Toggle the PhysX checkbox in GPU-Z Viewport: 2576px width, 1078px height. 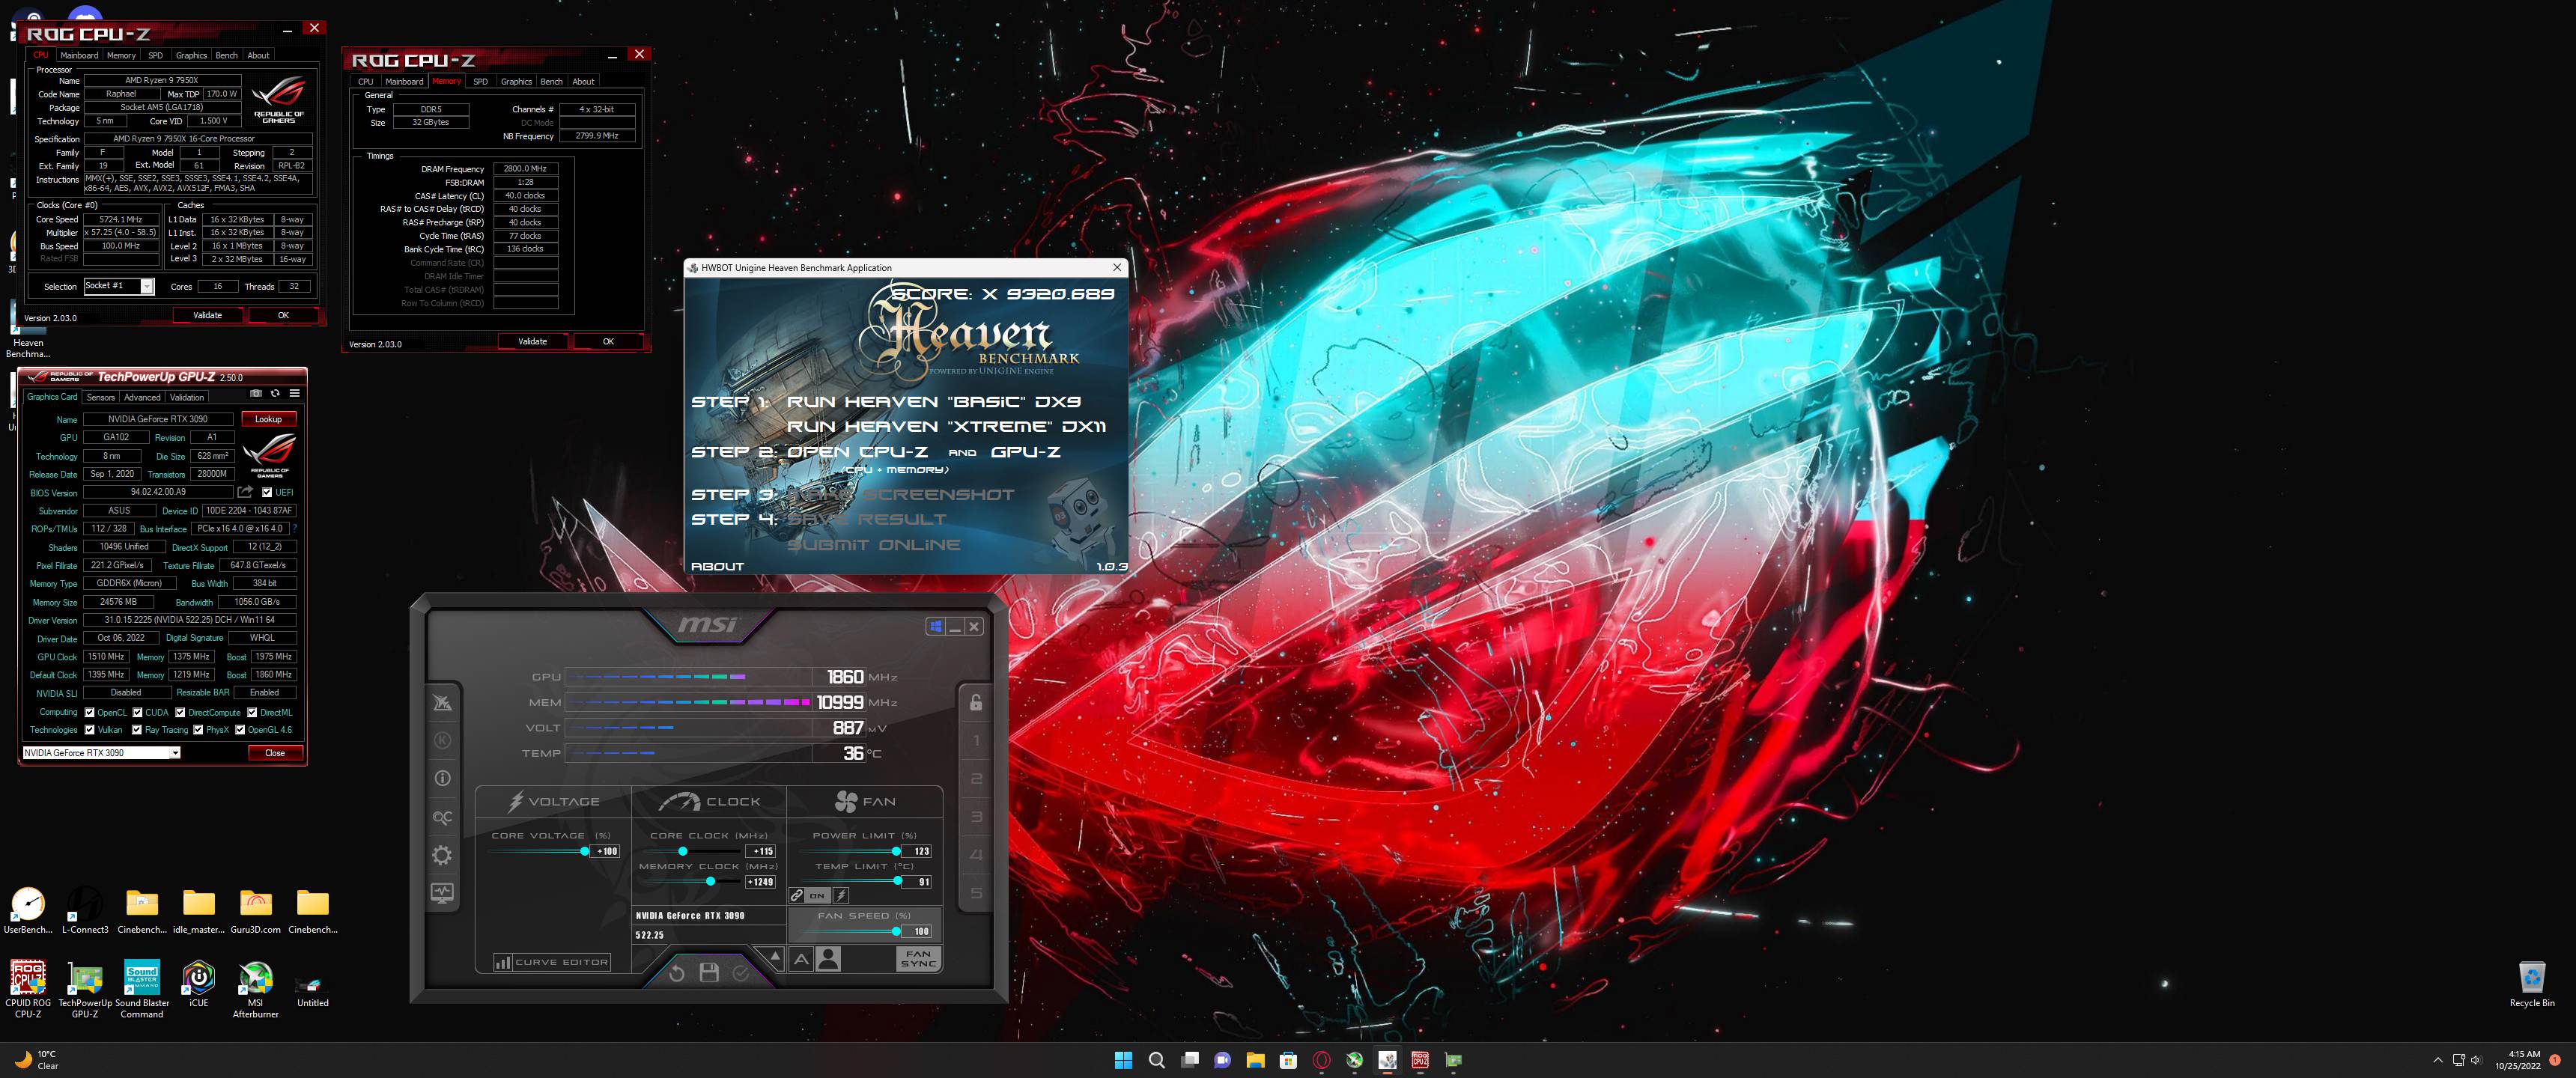click(x=198, y=729)
